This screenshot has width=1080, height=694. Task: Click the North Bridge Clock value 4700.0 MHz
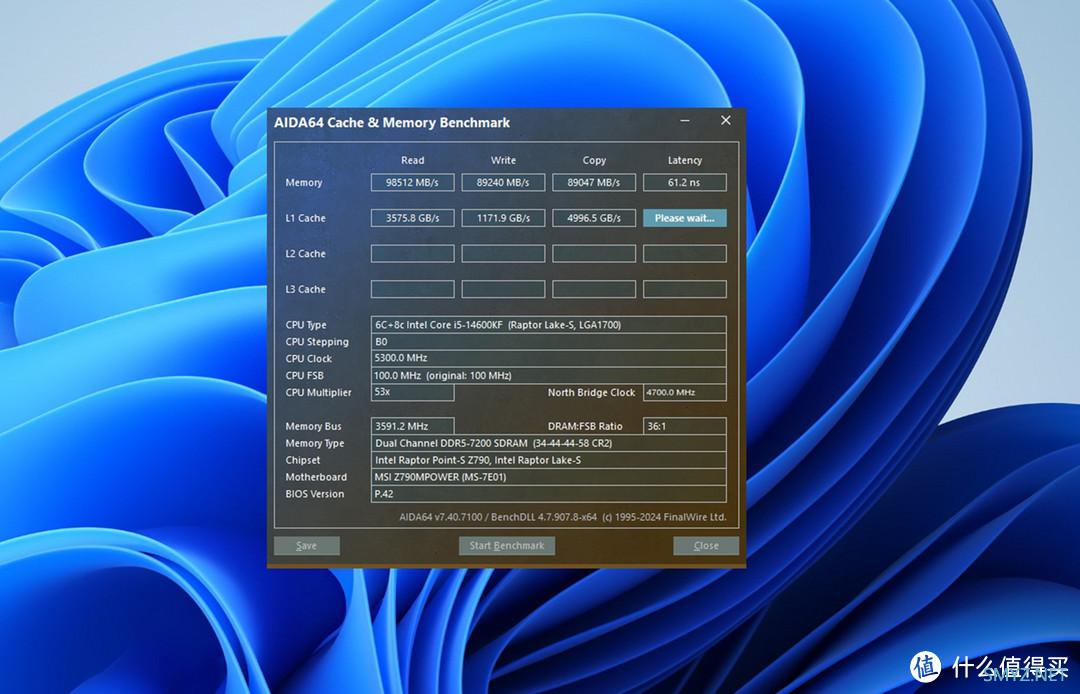[685, 392]
